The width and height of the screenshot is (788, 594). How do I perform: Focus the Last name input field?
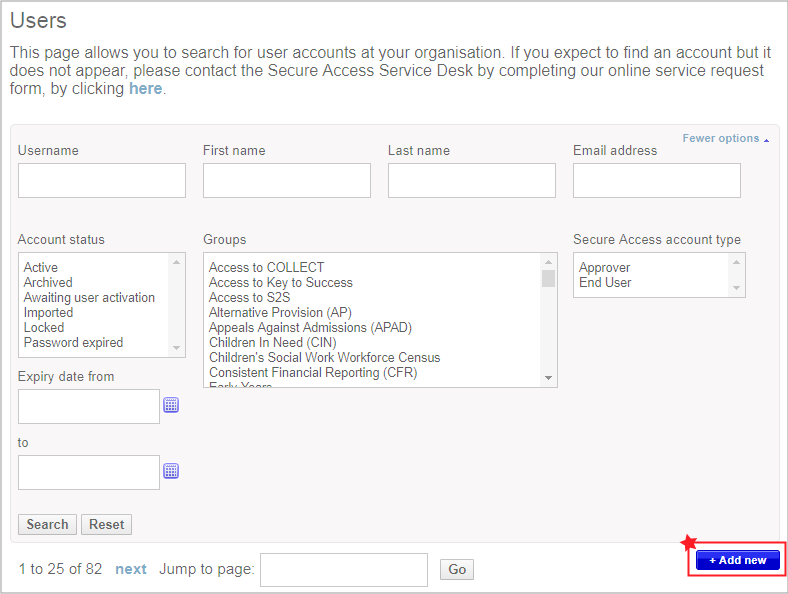point(472,180)
